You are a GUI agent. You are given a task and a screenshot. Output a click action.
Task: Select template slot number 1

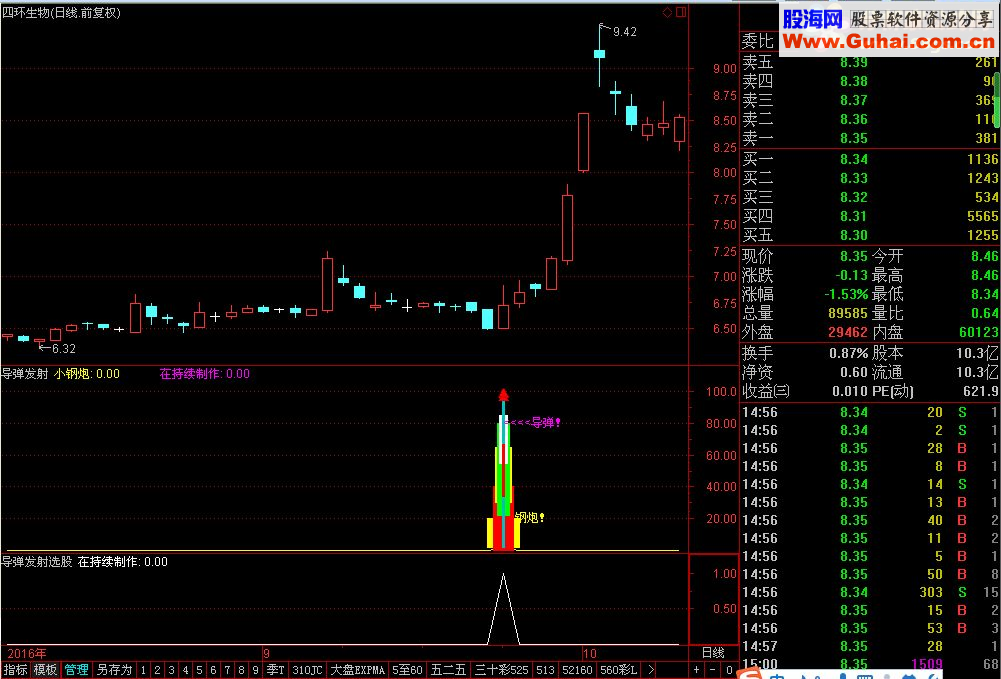point(144,670)
